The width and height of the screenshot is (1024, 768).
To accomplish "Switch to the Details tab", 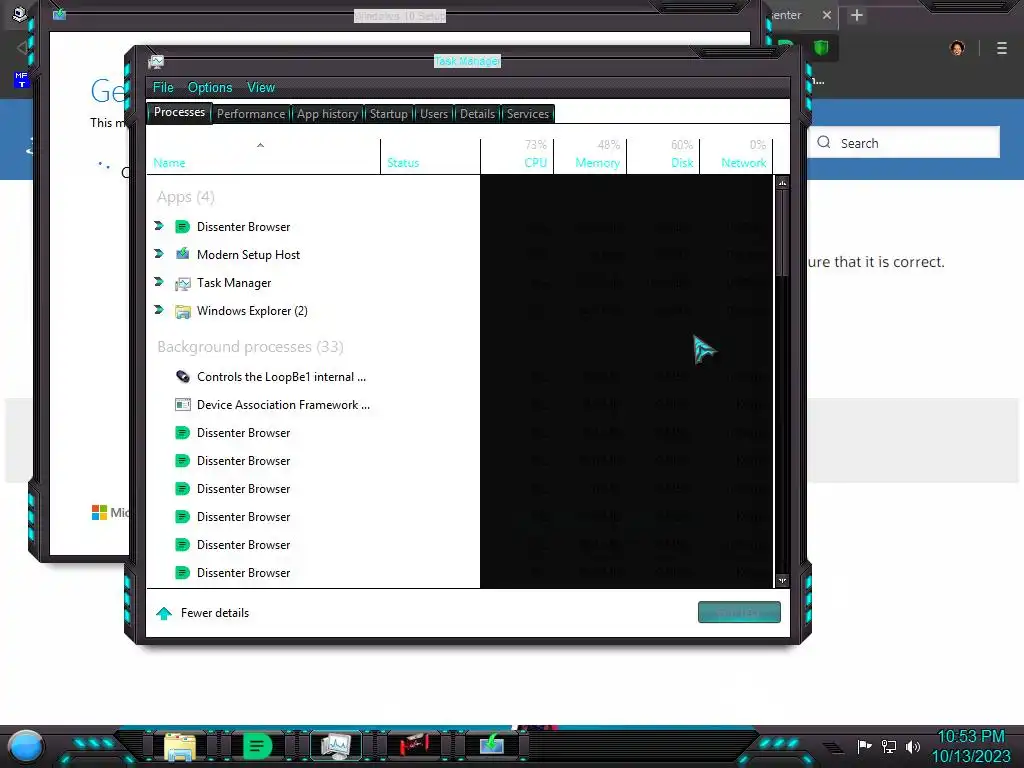I will tap(477, 114).
